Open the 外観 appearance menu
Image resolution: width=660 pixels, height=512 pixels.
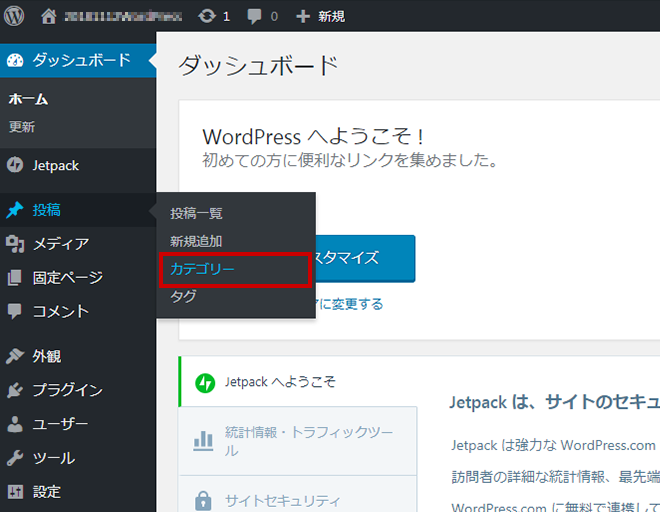pos(46,356)
